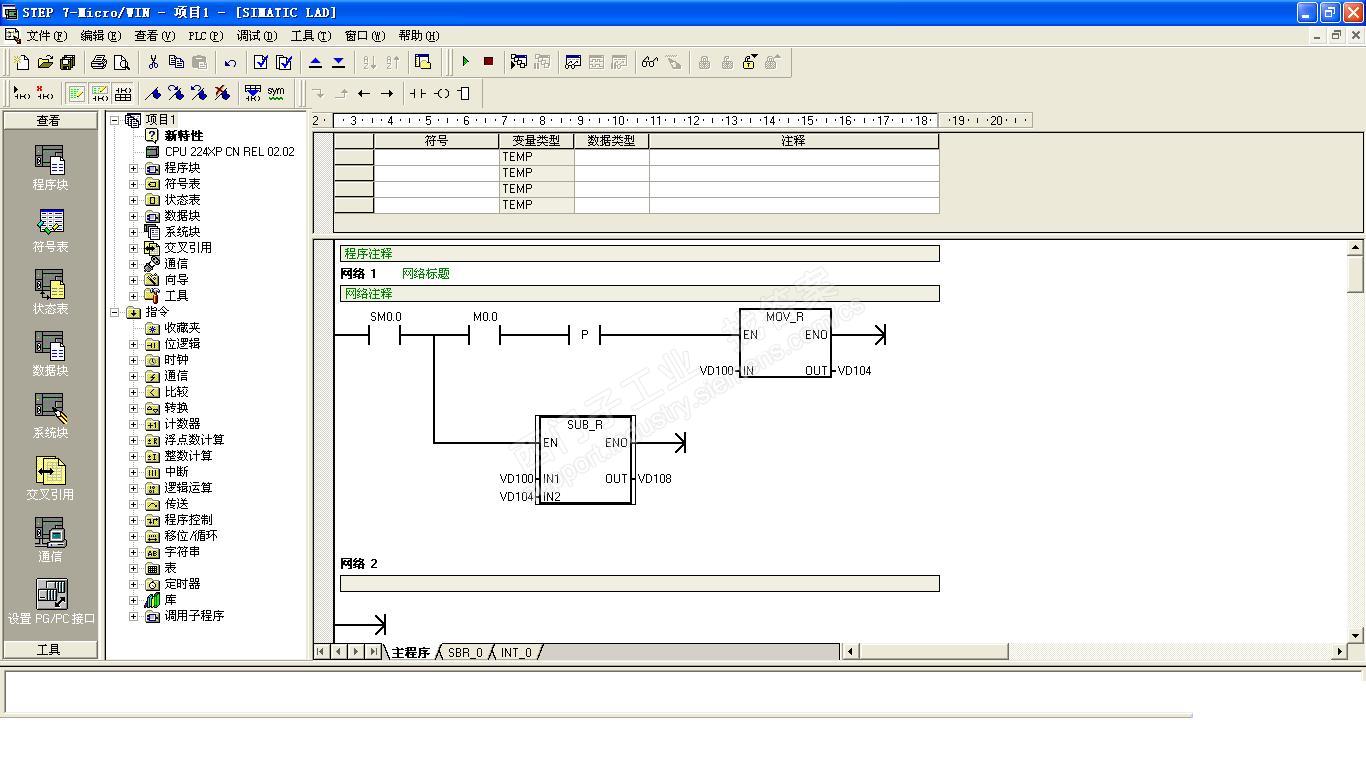The image size is (1366, 768).
Task: Click the 工具 navigation bar button
Action: pyautogui.click(x=49, y=649)
